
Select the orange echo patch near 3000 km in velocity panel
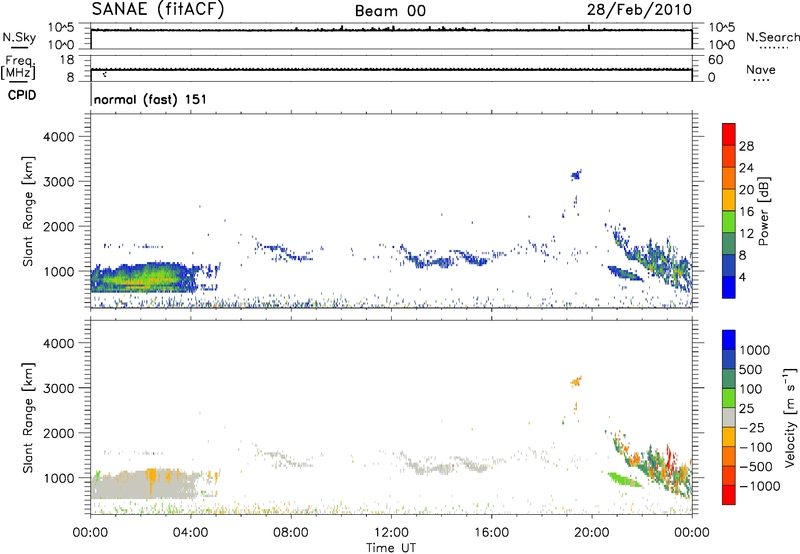coord(576,381)
